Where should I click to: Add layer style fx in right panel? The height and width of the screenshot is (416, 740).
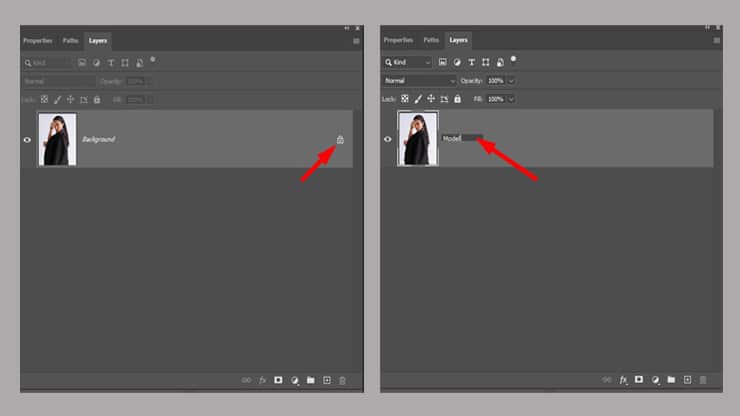(623, 380)
